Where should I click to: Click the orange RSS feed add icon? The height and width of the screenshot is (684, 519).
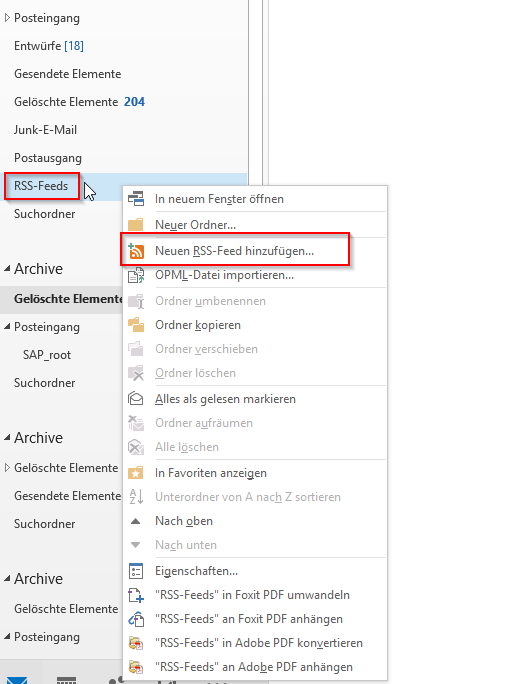(136, 251)
